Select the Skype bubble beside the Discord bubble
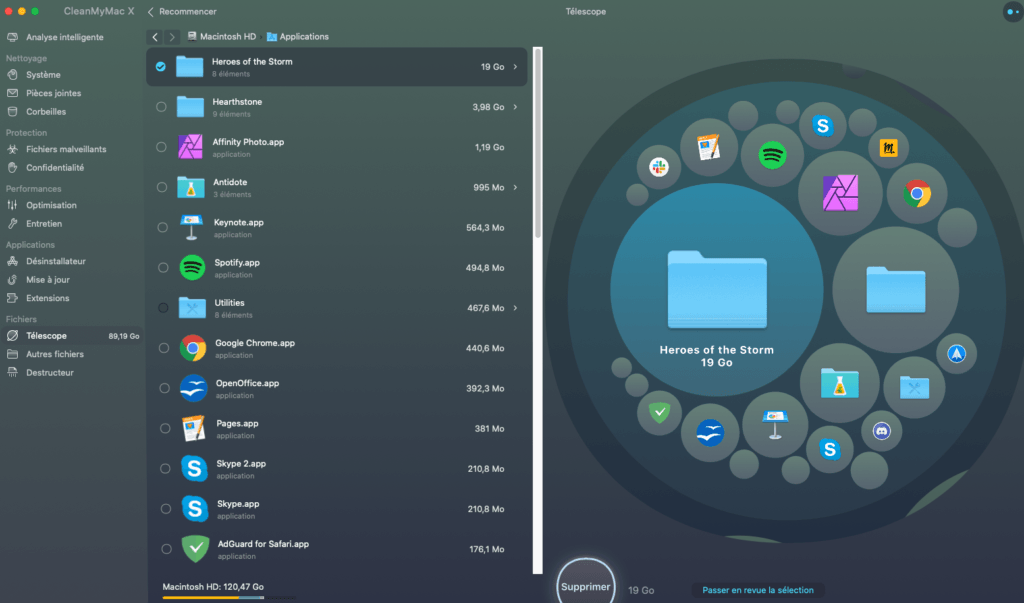This screenshot has height=603, width=1024. click(829, 449)
